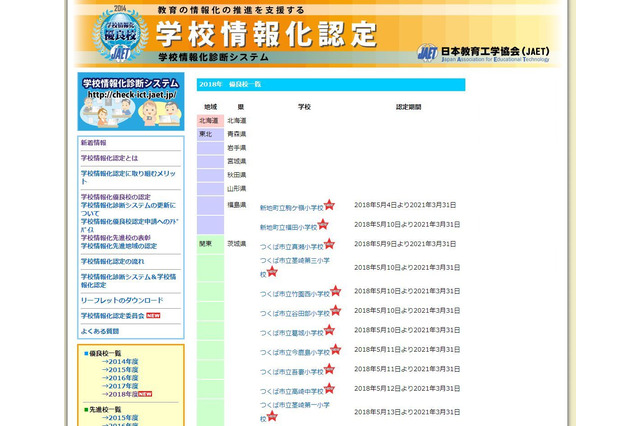
Task: Click the 岩手県 prefecture cell
Action: click(x=237, y=148)
